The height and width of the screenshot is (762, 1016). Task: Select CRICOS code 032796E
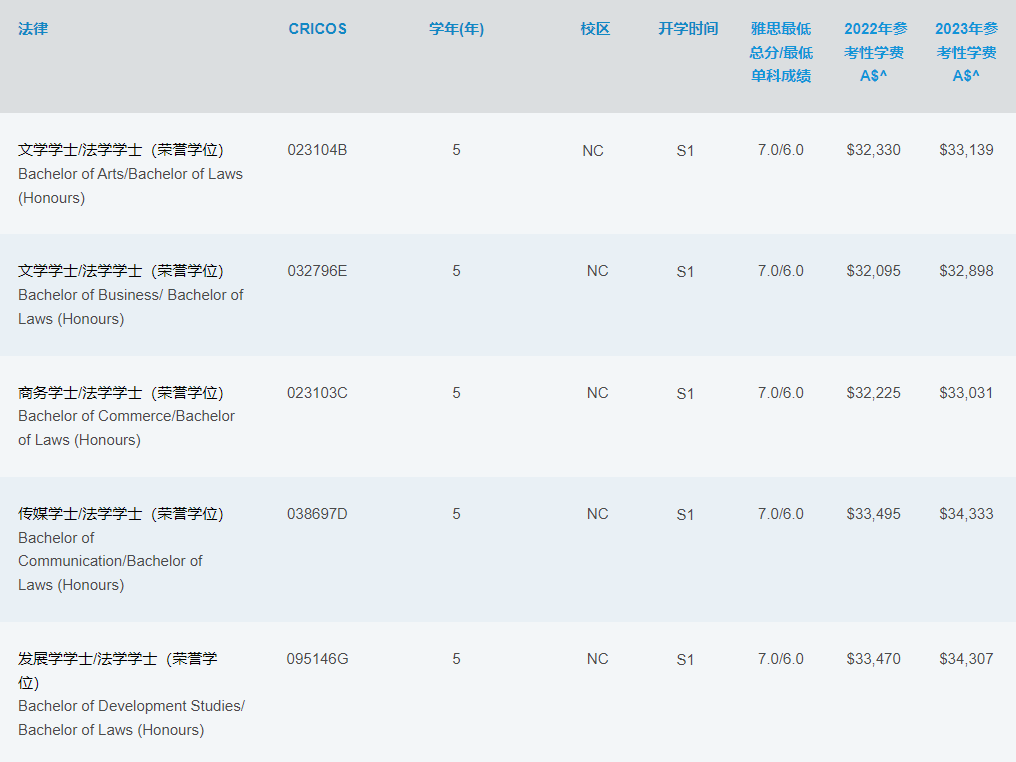318,271
